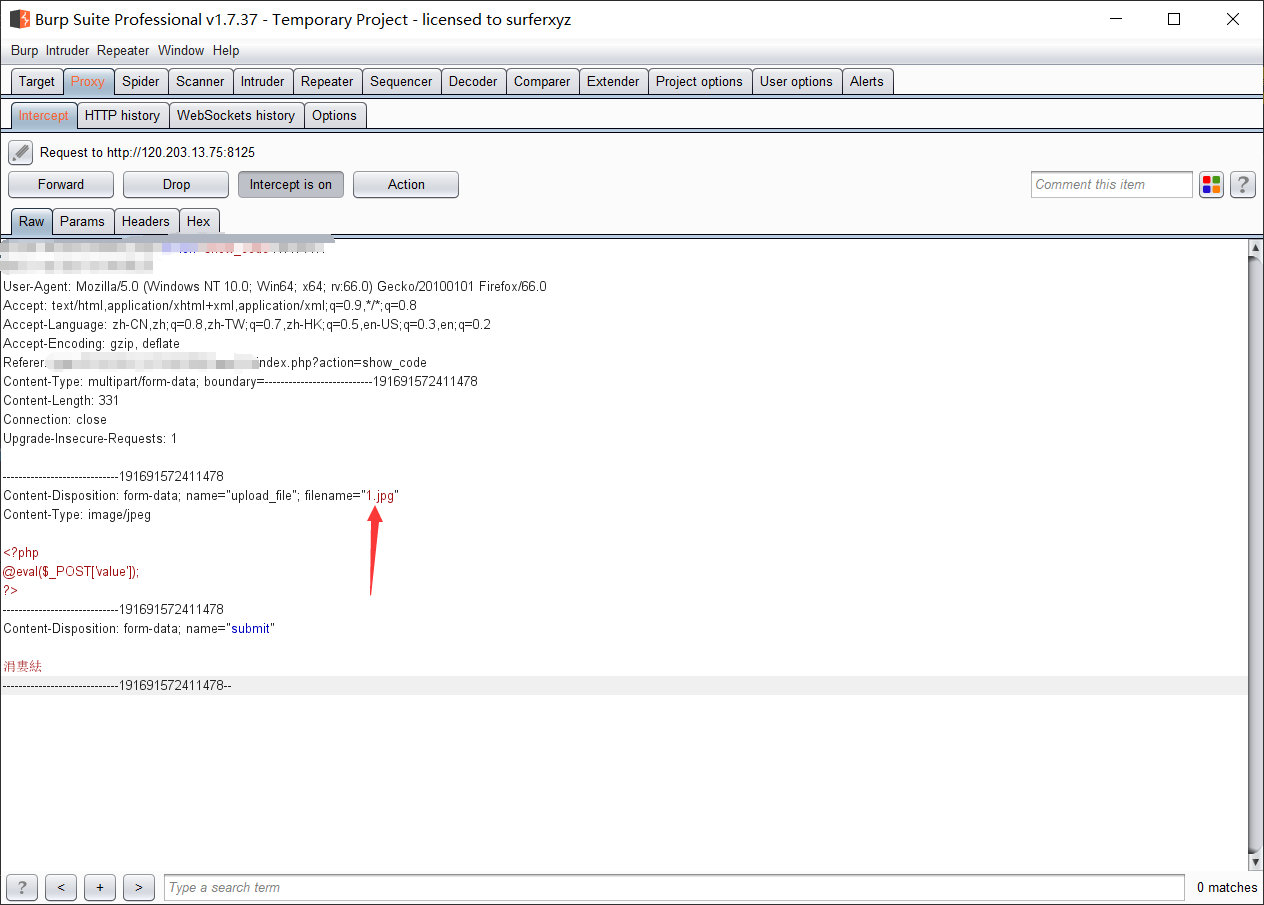Screen dimensions: 1264x905
Task: Click the scrollbar up arrow
Action: click(x=1256, y=247)
